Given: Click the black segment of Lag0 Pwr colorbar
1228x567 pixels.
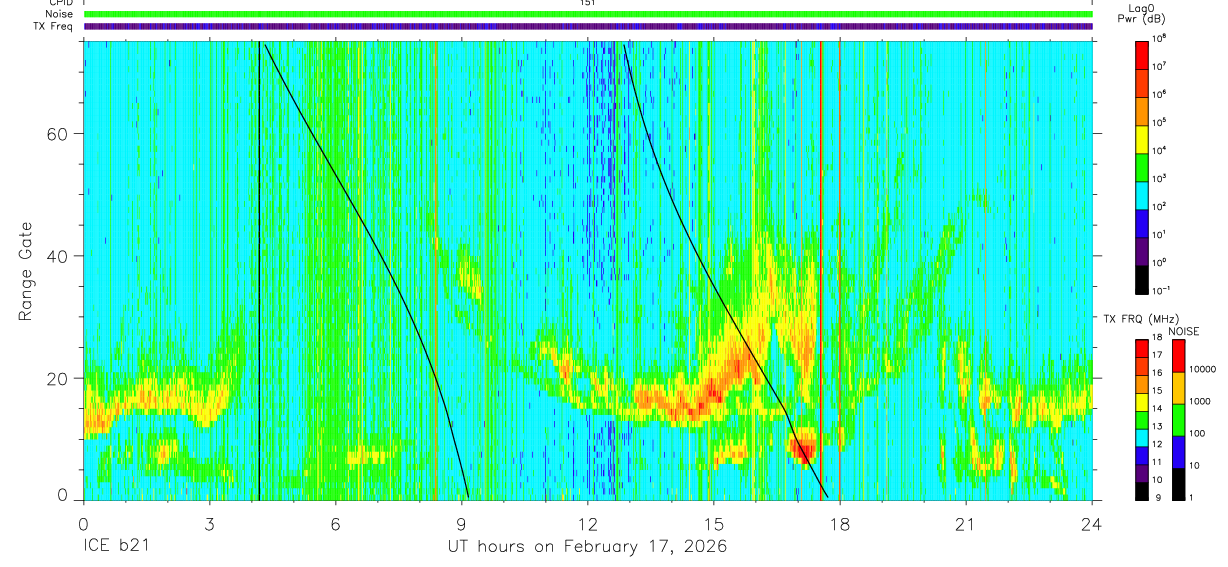Looking at the screenshot, I should (1140, 278).
